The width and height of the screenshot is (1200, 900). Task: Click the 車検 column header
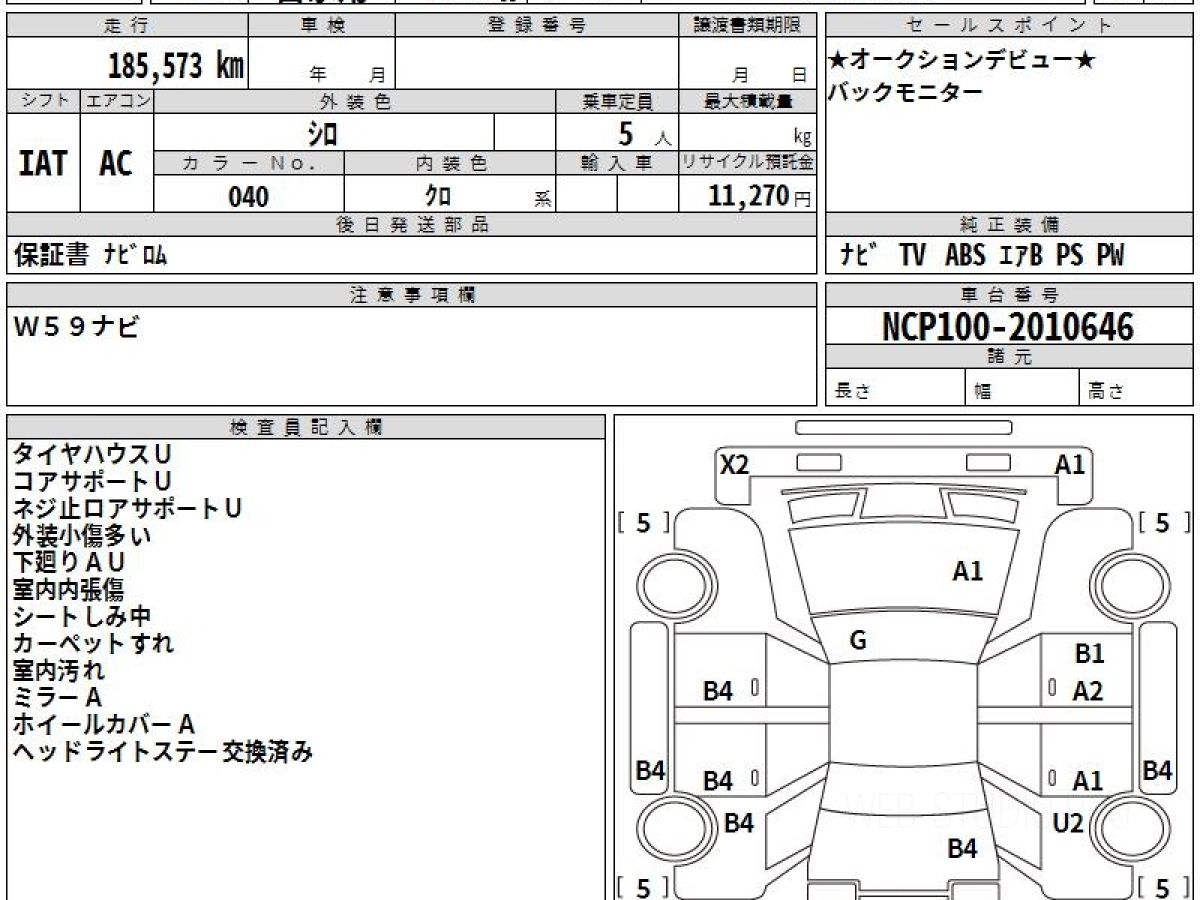coord(321,26)
